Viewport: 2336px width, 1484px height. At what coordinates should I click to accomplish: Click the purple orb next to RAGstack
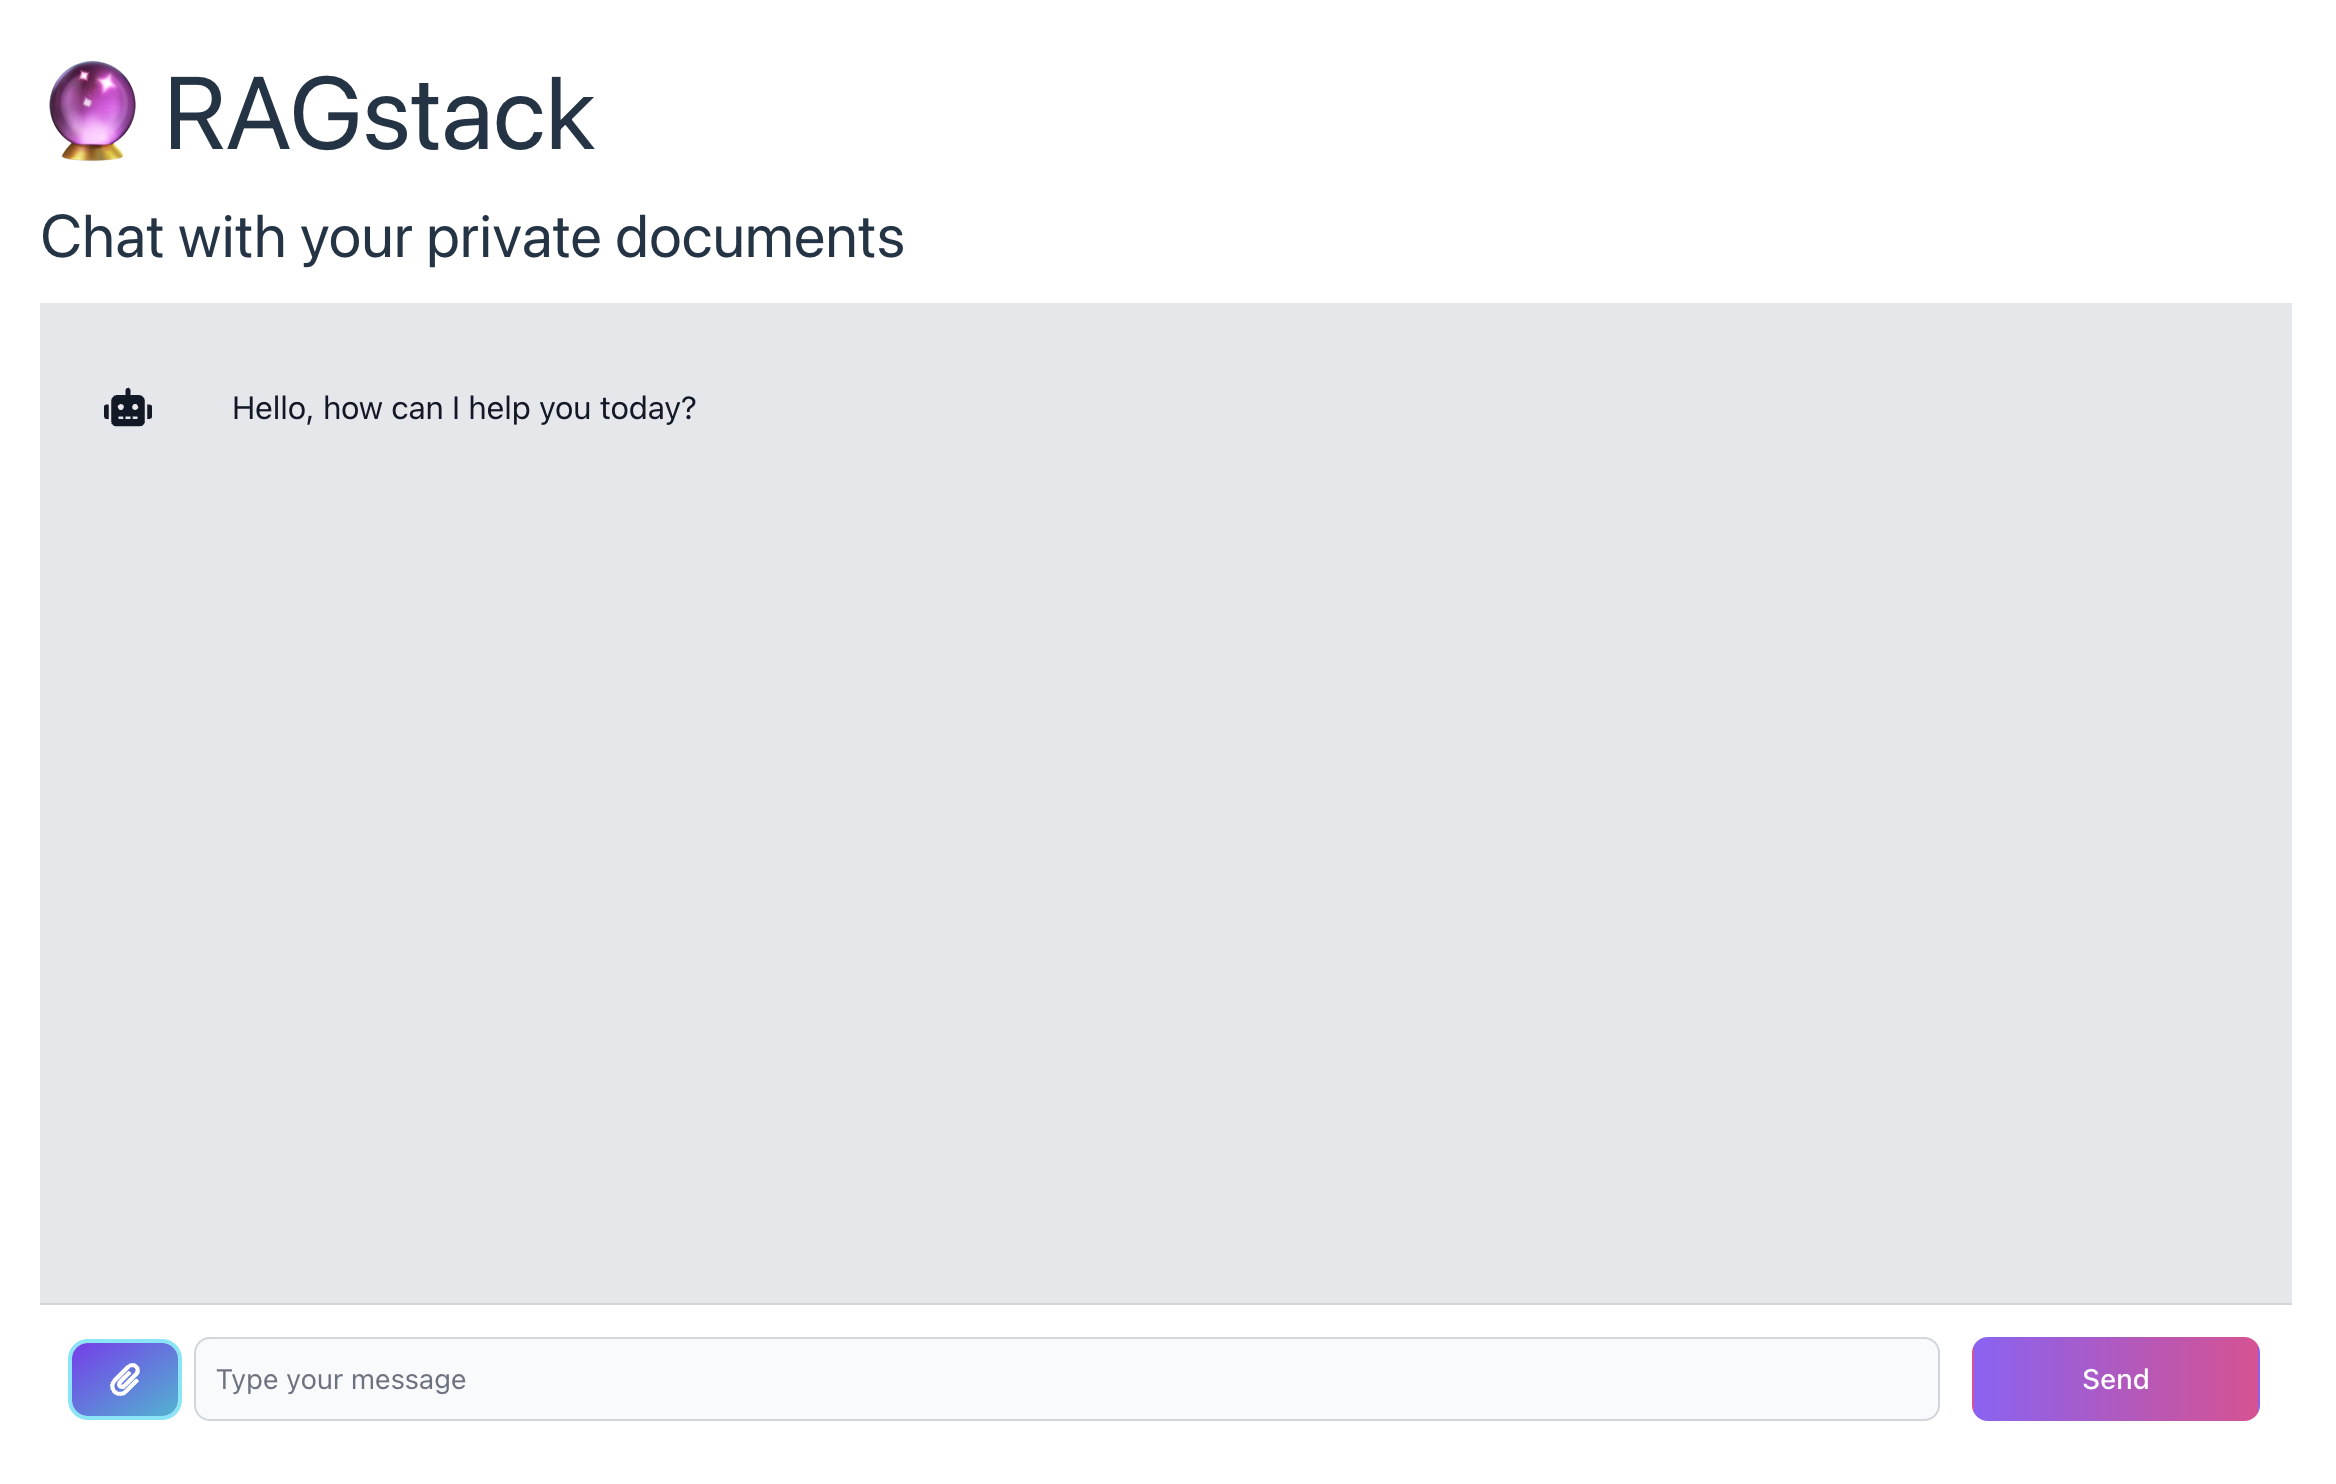[92, 112]
